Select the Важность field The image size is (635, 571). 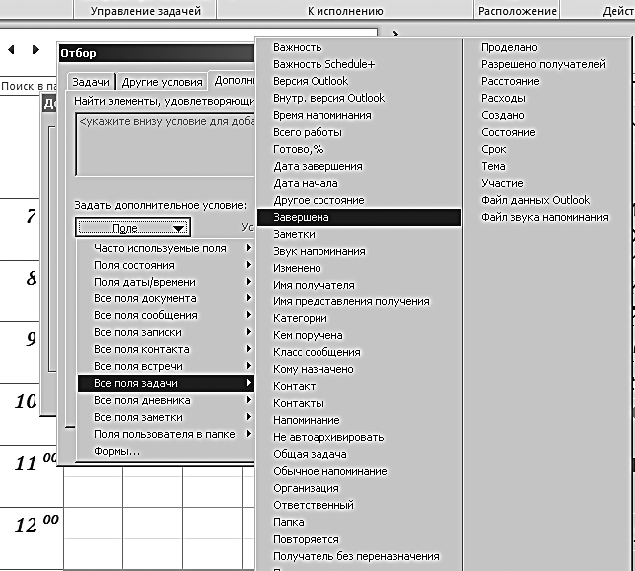click(297, 47)
